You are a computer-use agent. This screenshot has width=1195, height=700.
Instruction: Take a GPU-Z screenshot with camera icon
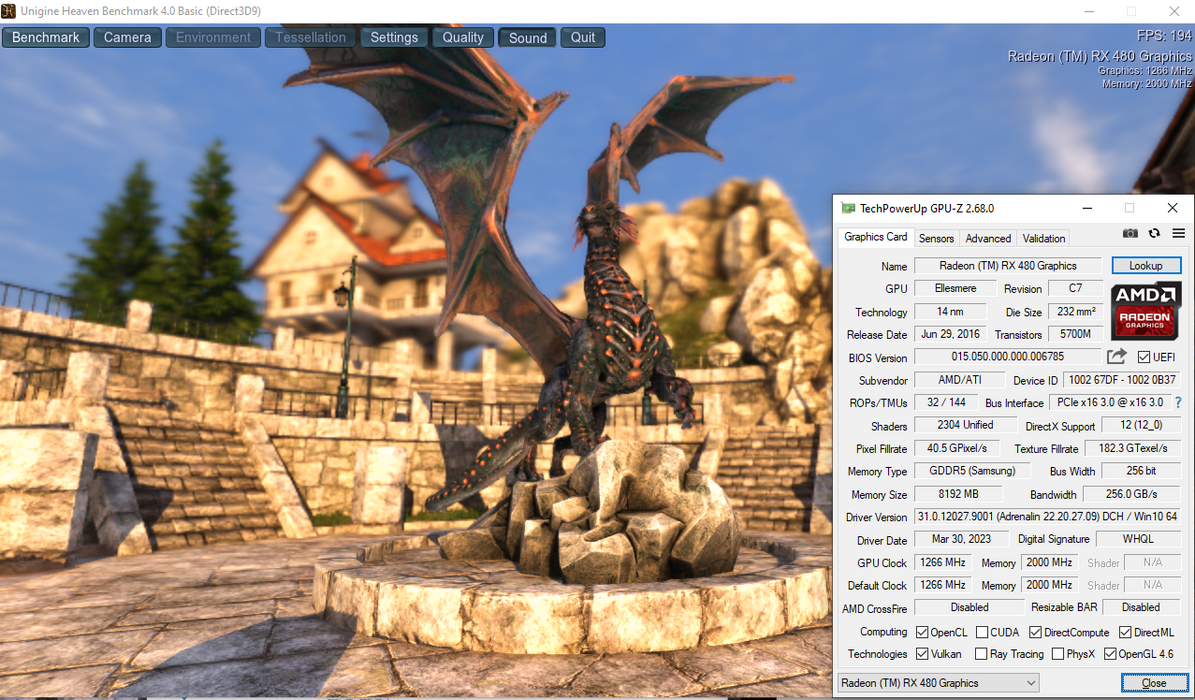pos(1130,233)
